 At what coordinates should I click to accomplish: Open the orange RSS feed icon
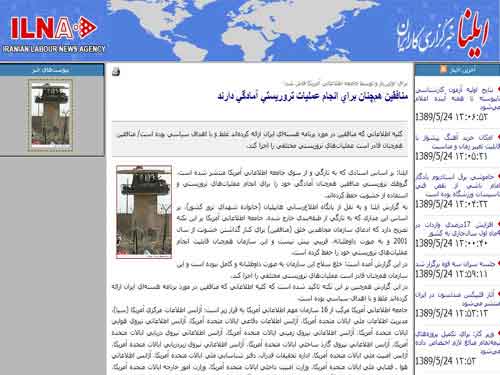pos(443,69)
